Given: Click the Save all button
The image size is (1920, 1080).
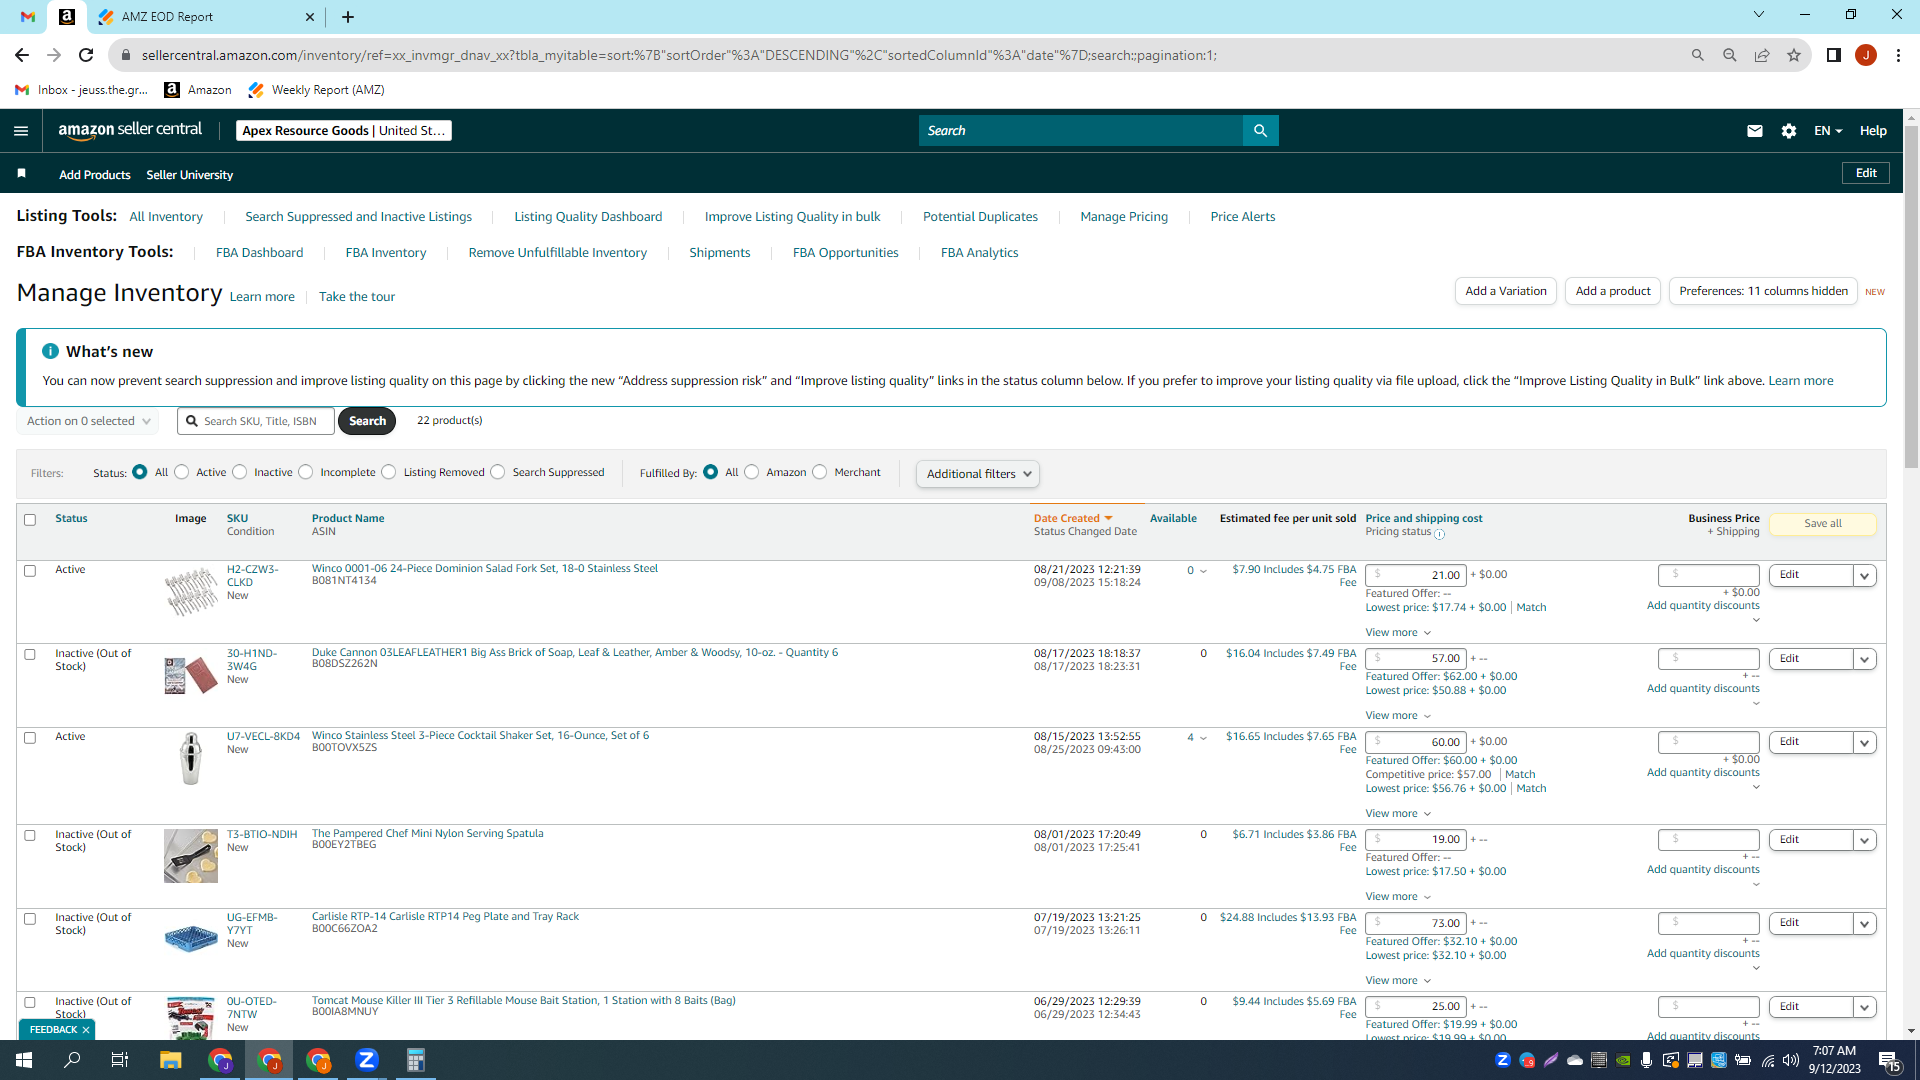Looking at the screenshot, I should [x=1822, y=524].
